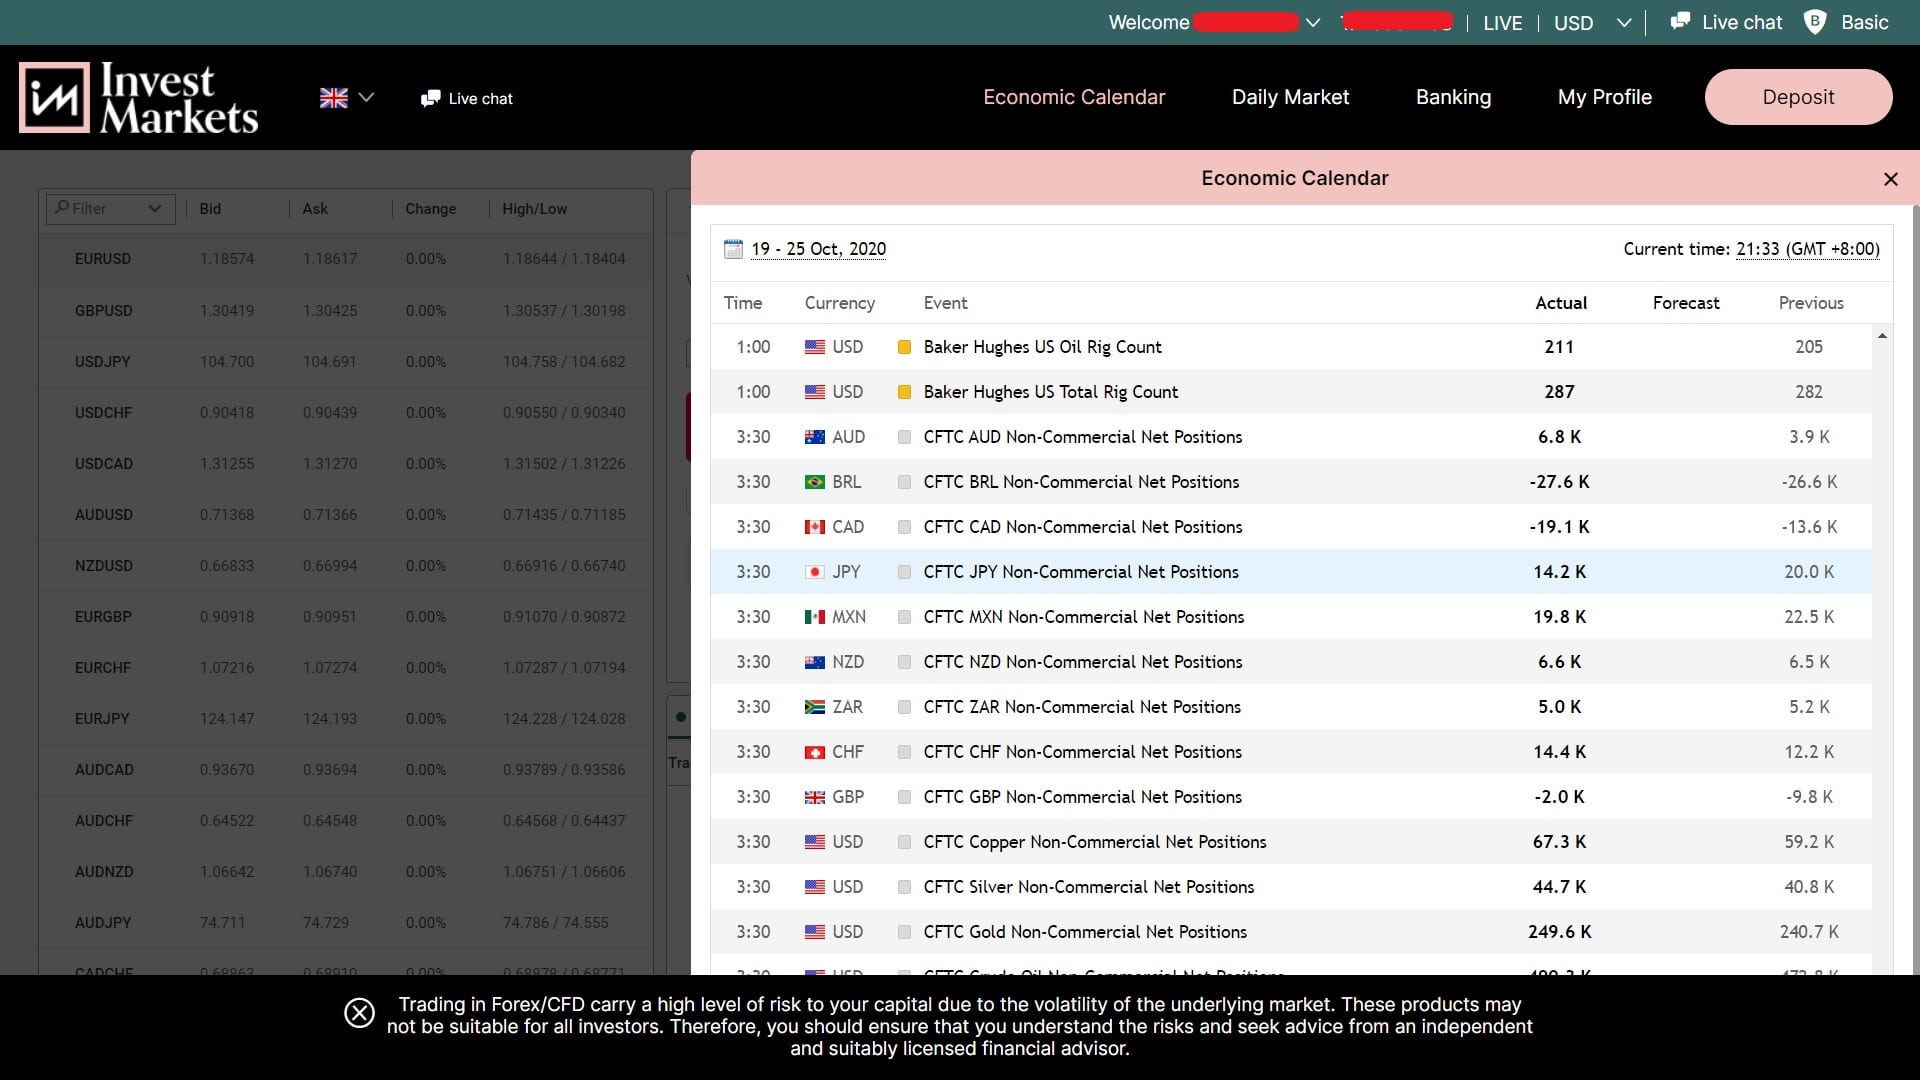Click the Deposit button
The image size is (1920, 1080).
coord(1797,96)
